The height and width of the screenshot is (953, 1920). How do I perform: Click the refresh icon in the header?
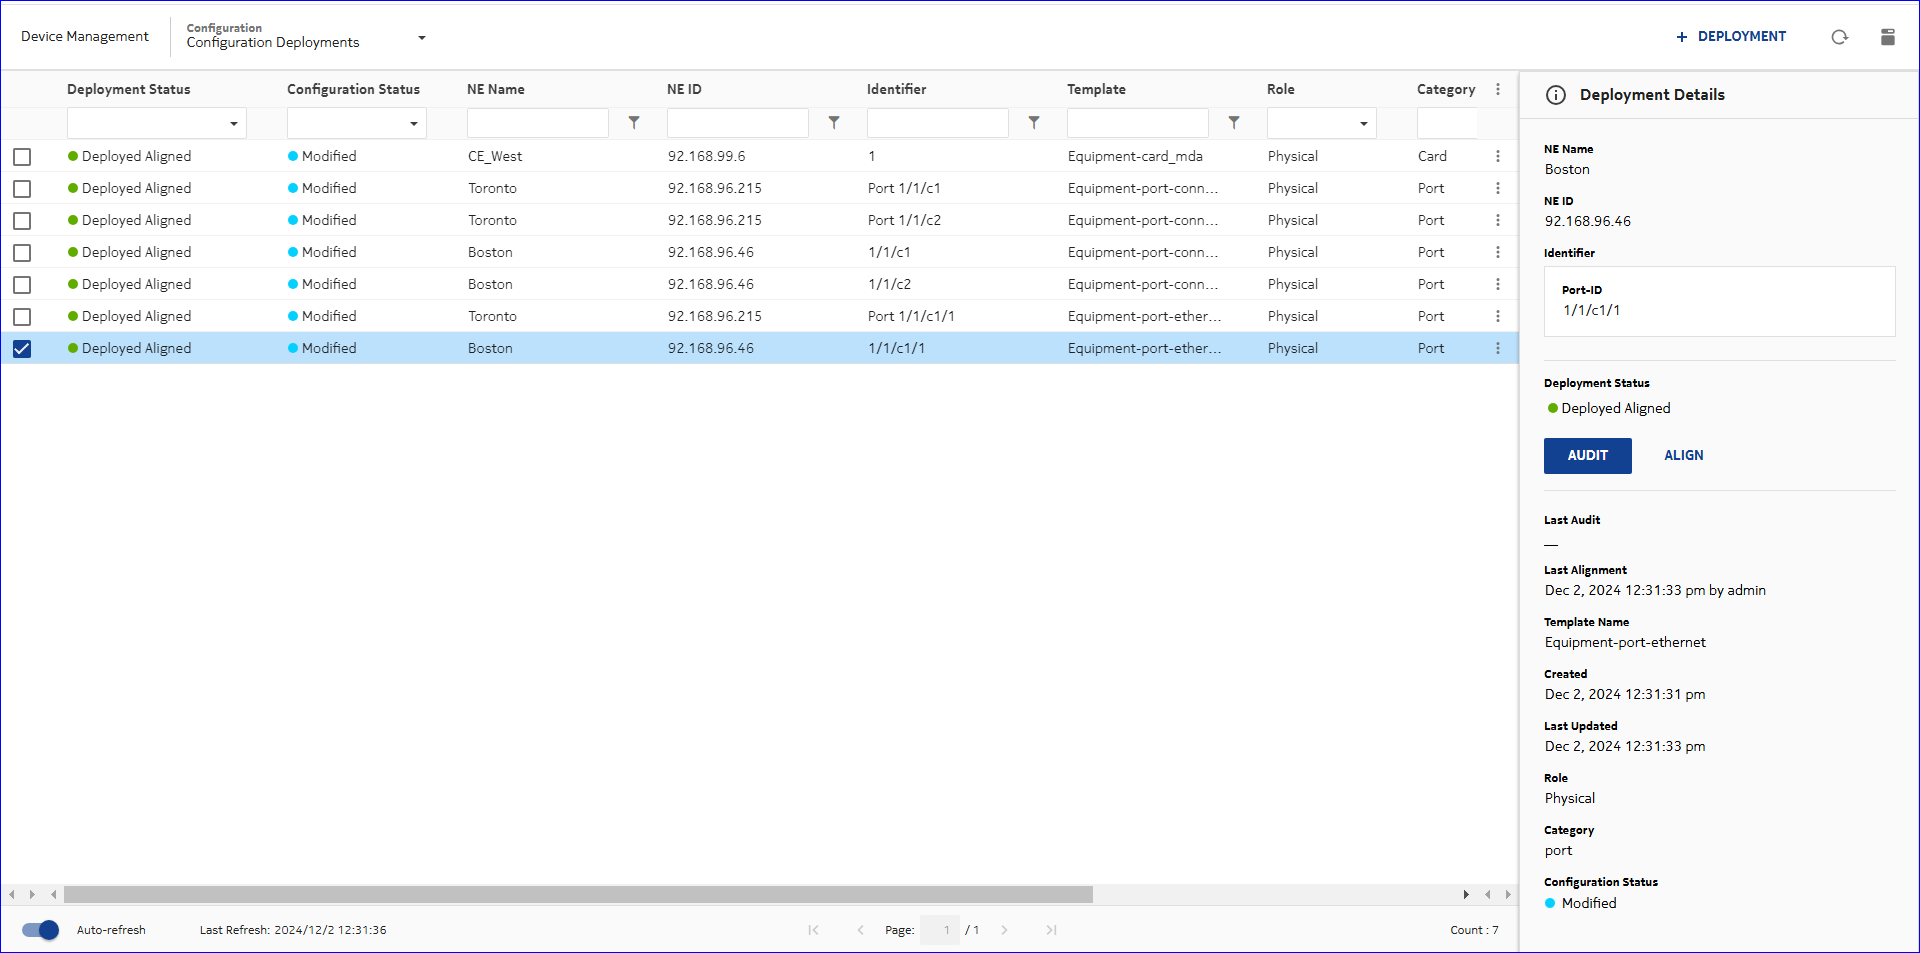click(1839, 37)
